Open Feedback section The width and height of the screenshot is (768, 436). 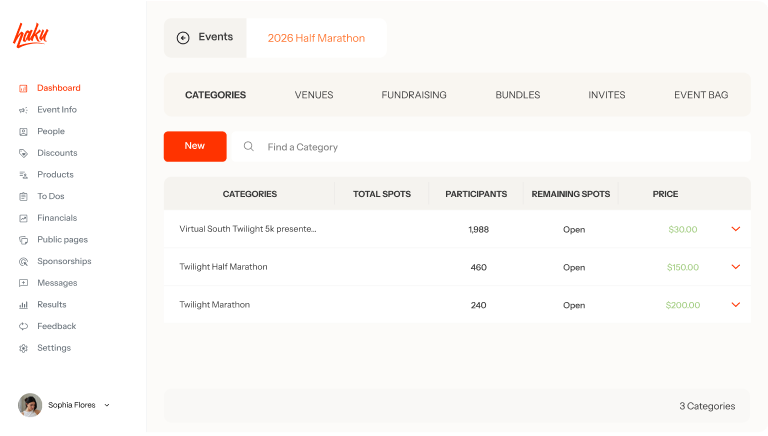pyautogui.click(x=57, y=326)
